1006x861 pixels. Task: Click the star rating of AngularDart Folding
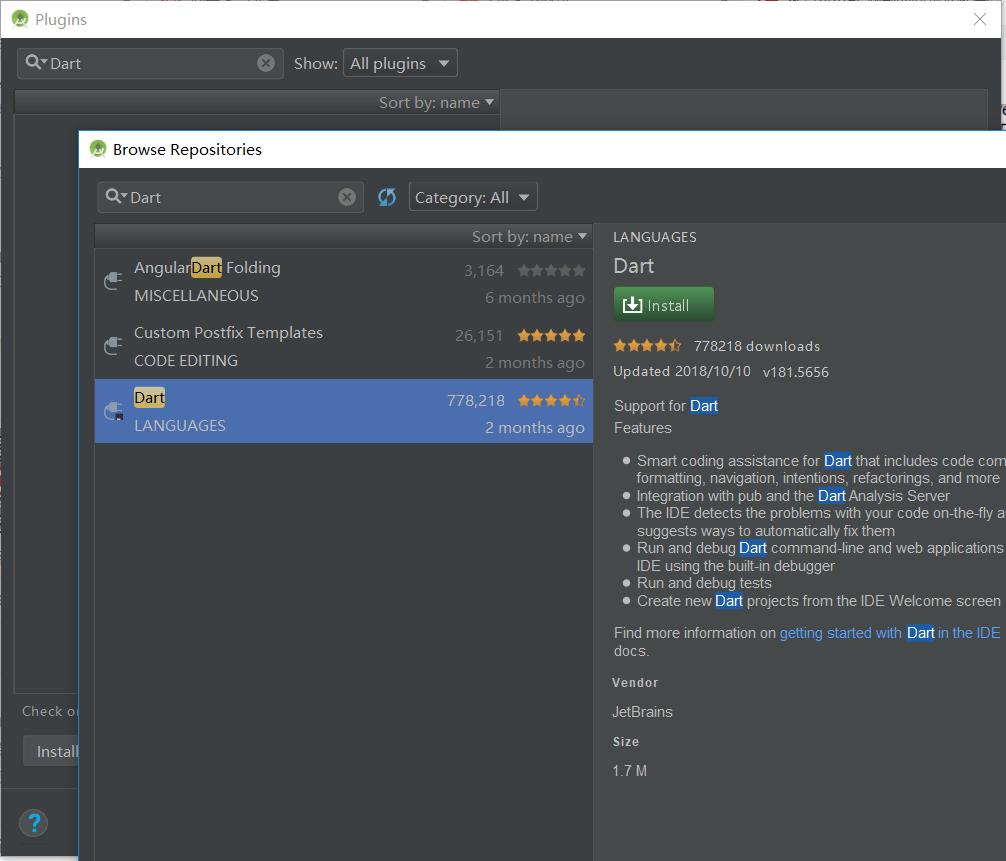point(551,270)
